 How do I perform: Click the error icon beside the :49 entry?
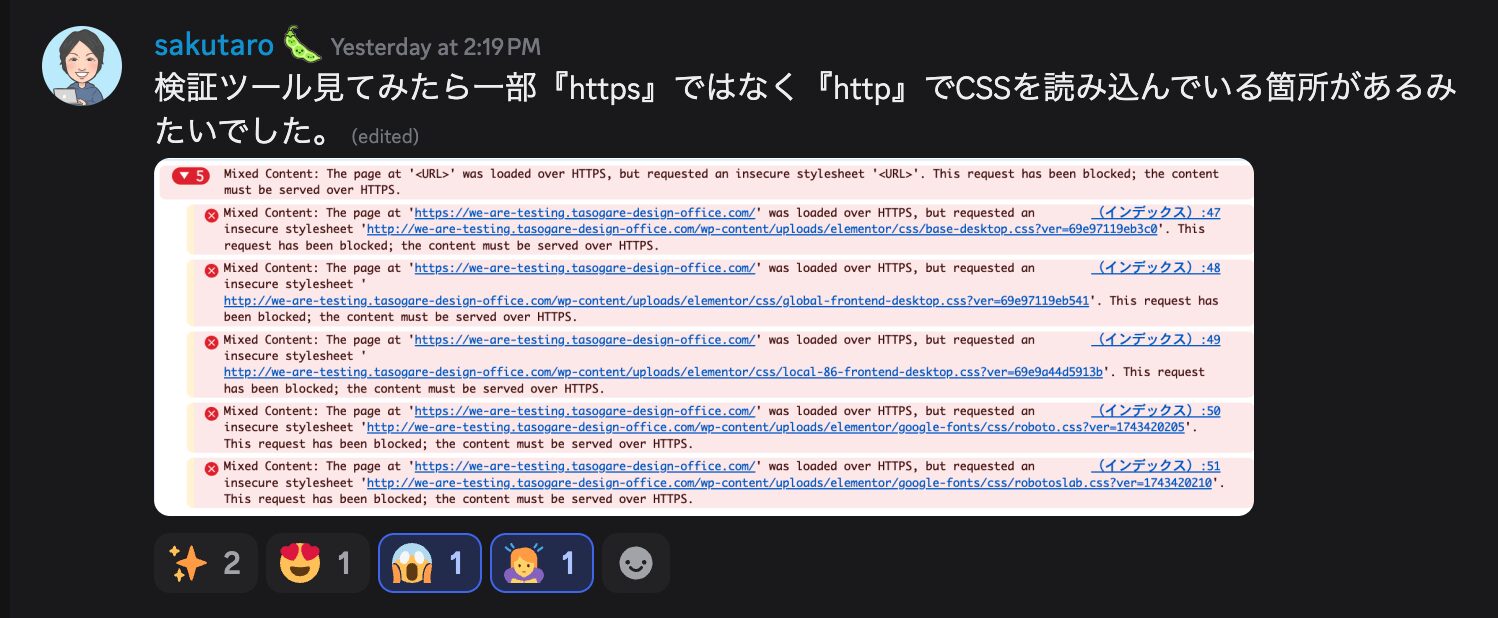(x=211, y=342)
